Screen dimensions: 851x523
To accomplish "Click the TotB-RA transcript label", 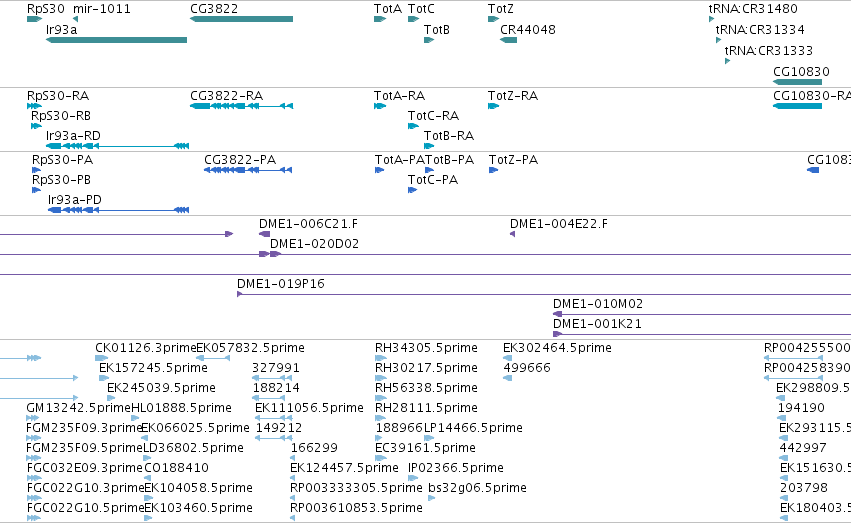I will [x=449, y=136].
